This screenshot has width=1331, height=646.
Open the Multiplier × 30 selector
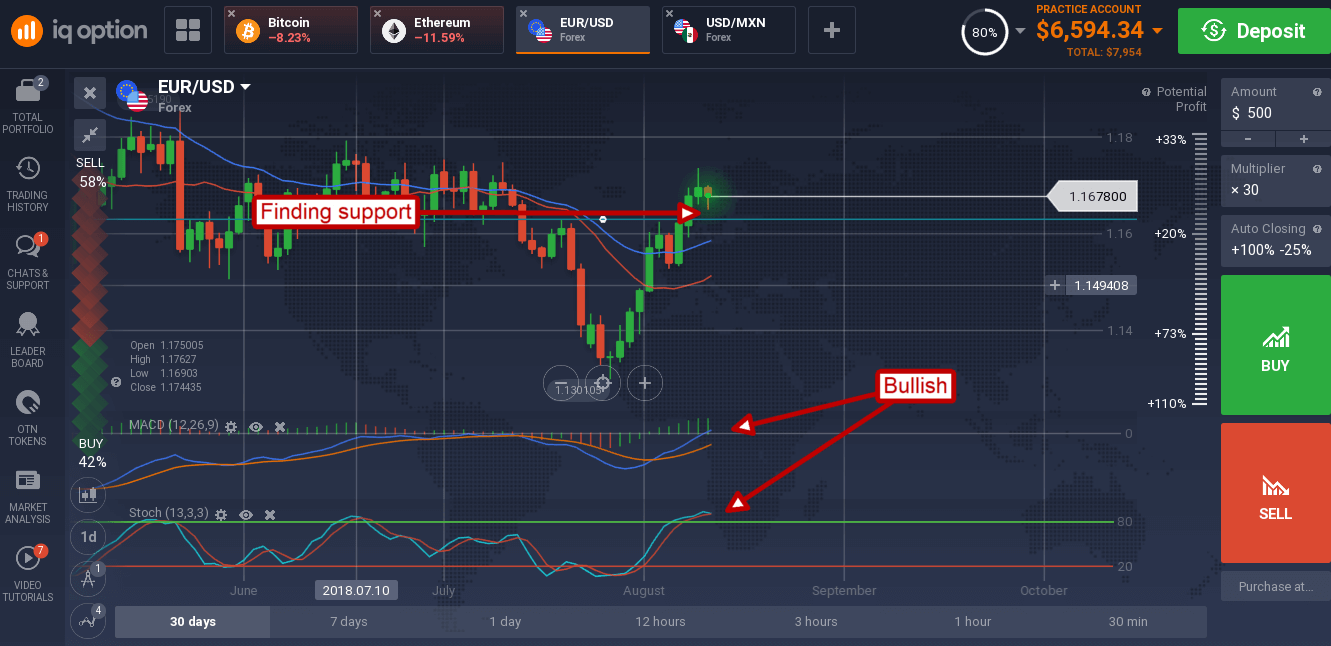[1275, 181]
